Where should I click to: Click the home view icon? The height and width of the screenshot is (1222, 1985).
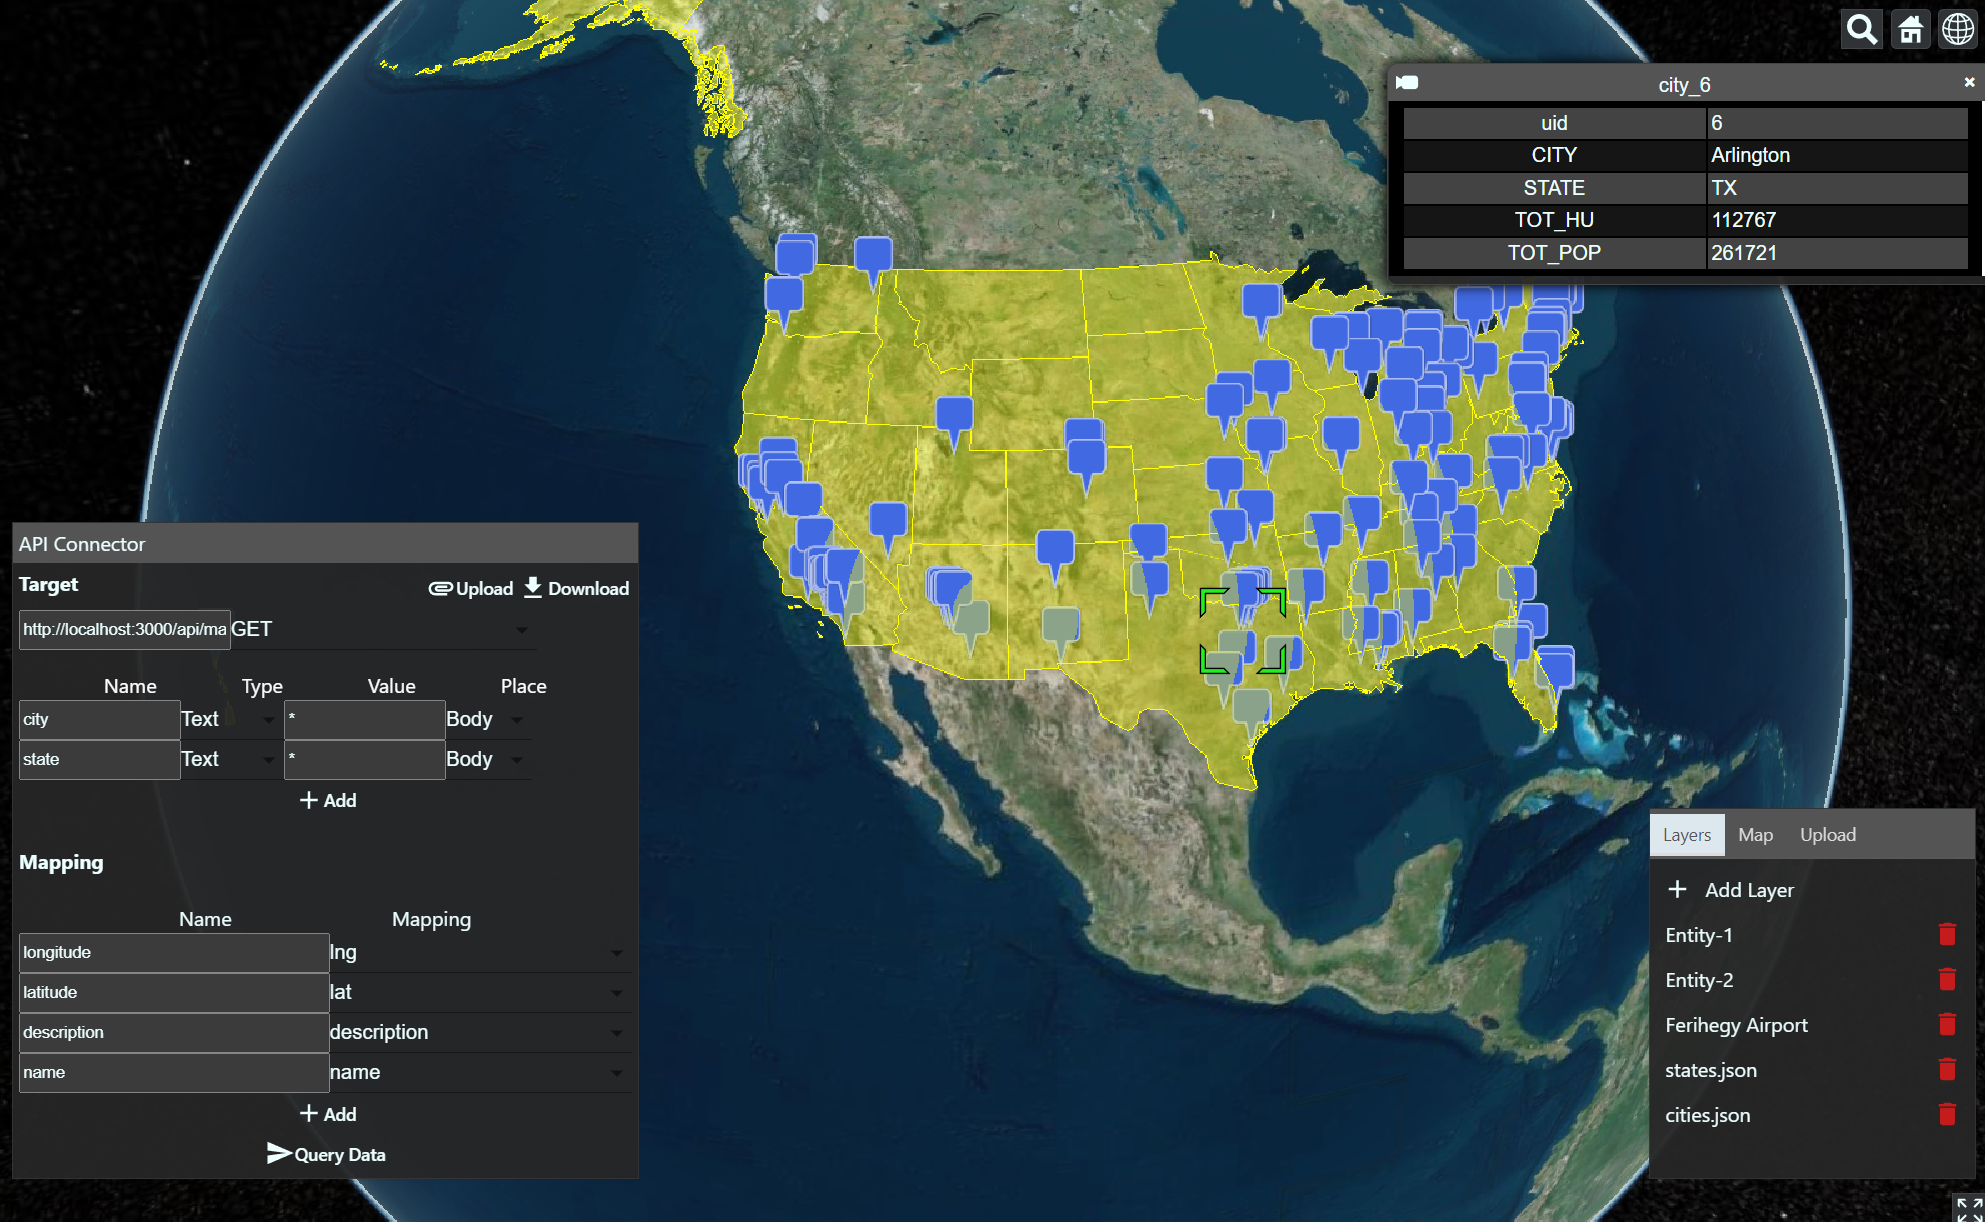(x=1910, y=30)
